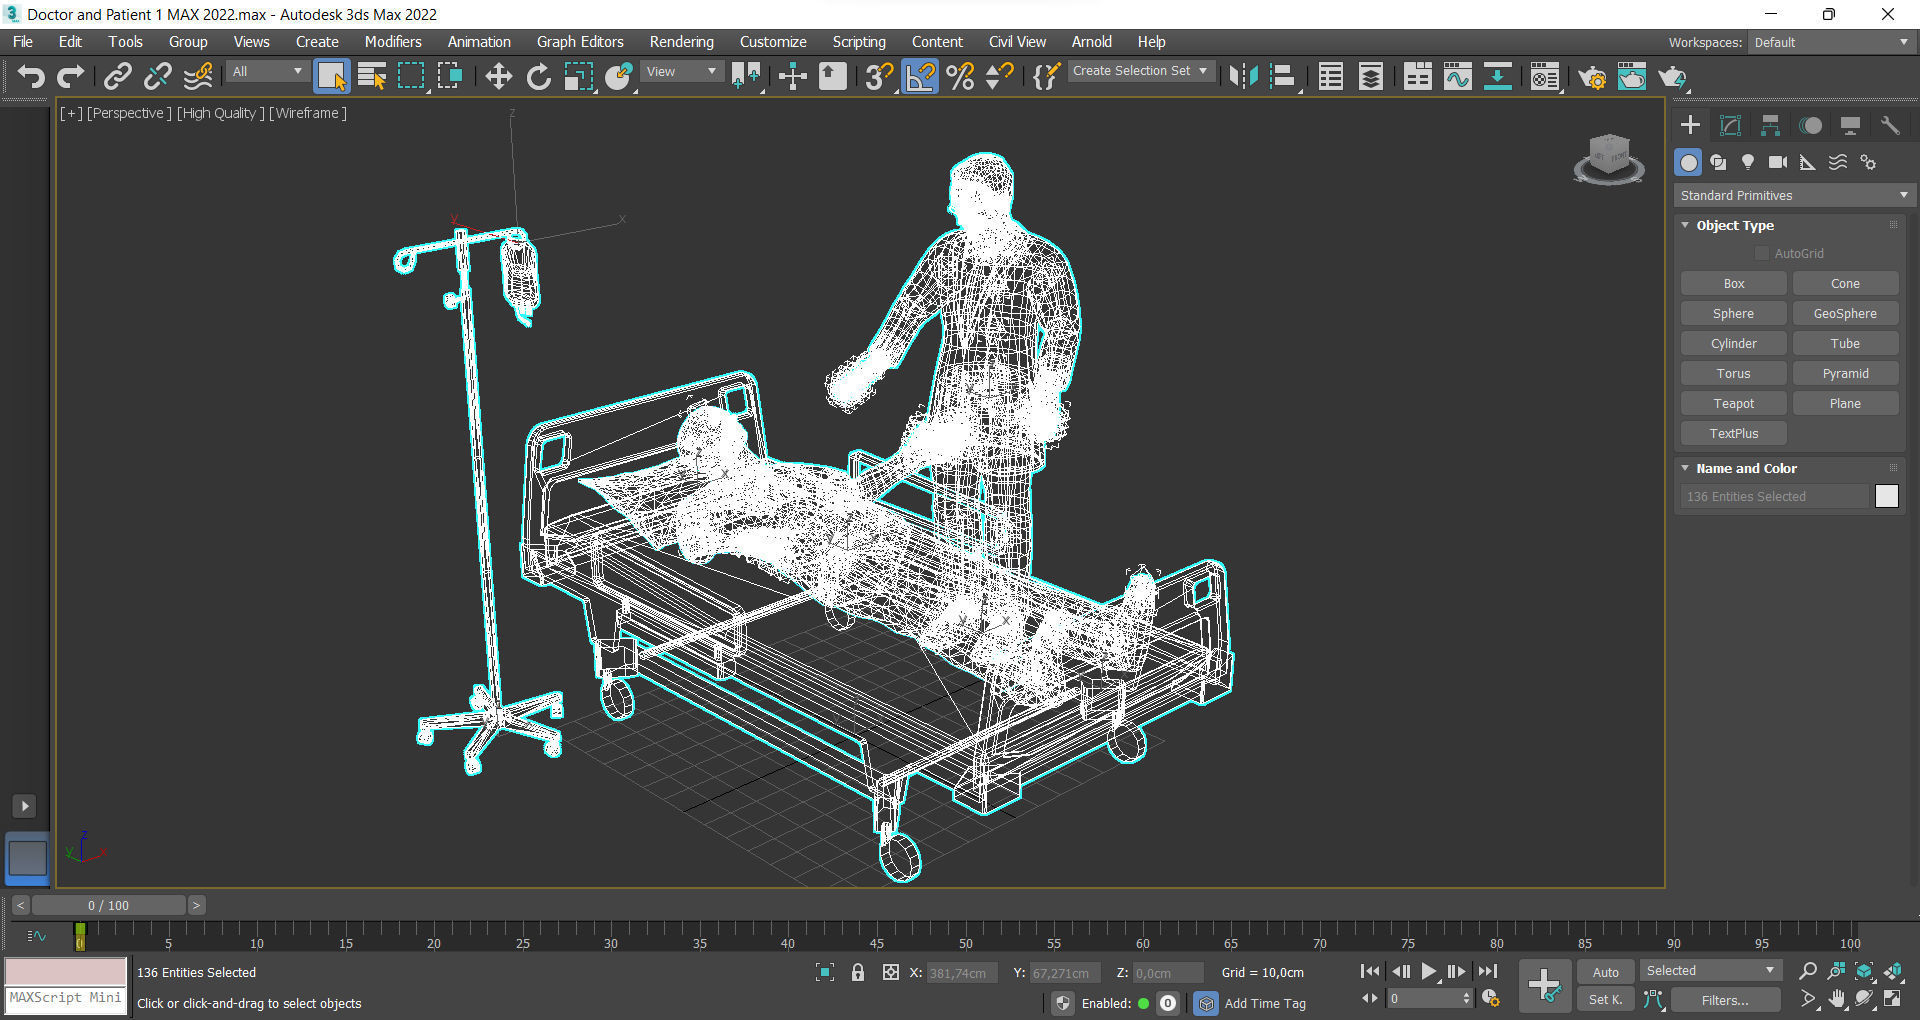Click the object color swatch

(1886, 497)
